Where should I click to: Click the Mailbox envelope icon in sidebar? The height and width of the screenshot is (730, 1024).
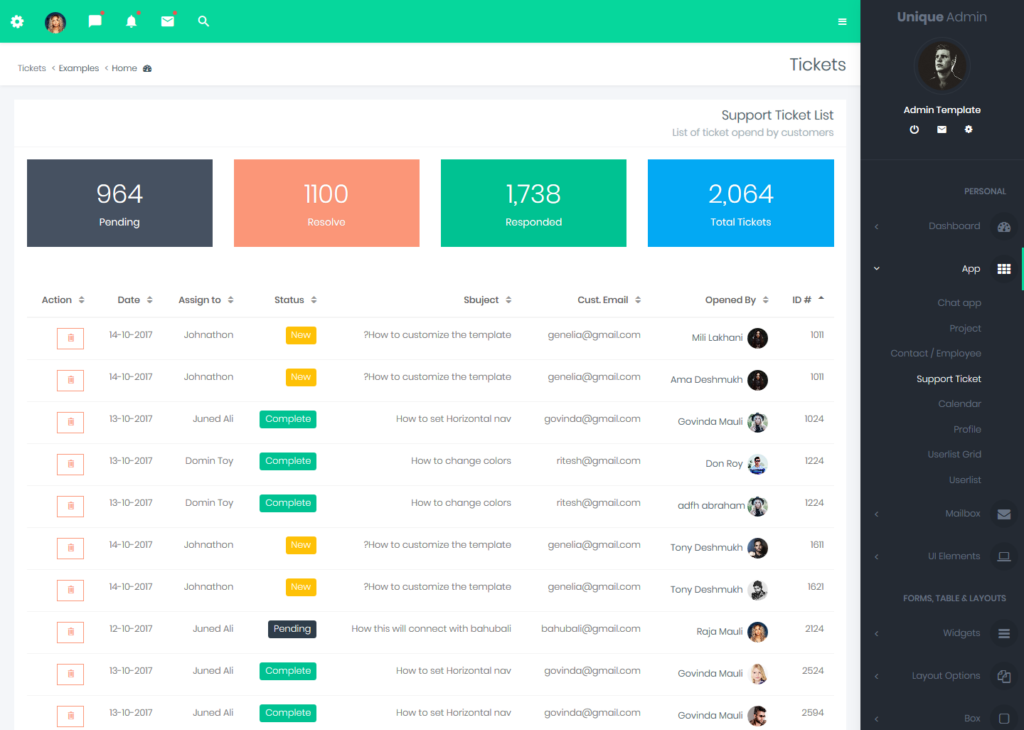tap(1004, 514)
